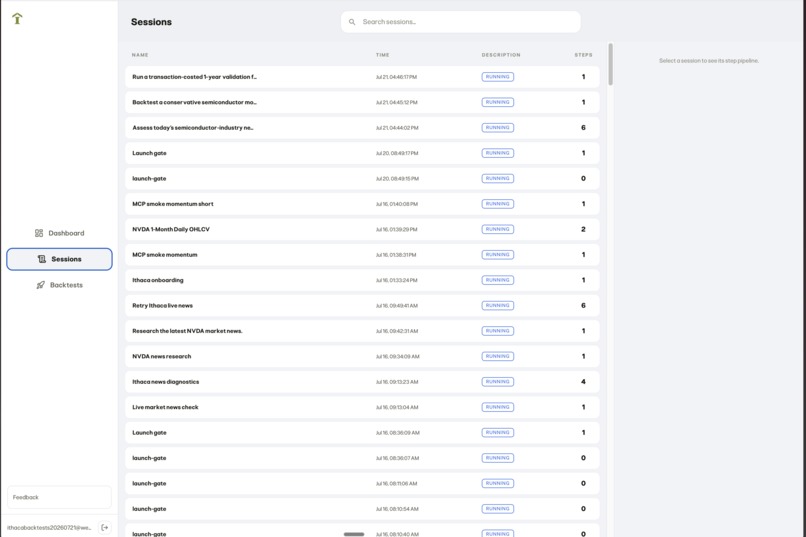806x537 pixels.
Task: Sort by the TIME column header
Action: coord(382,55)
